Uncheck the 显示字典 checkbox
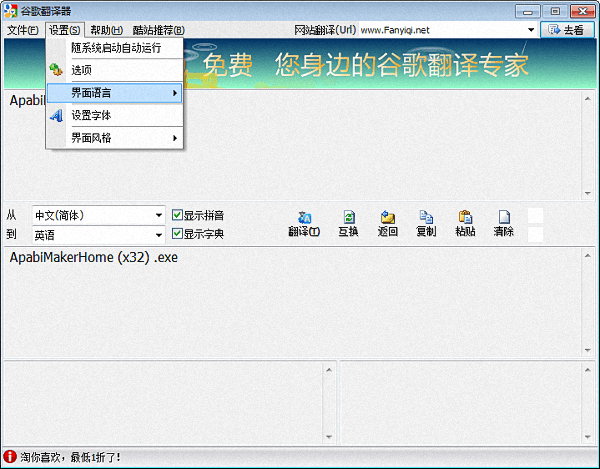 pyautogui.click(x=177, y=234)
